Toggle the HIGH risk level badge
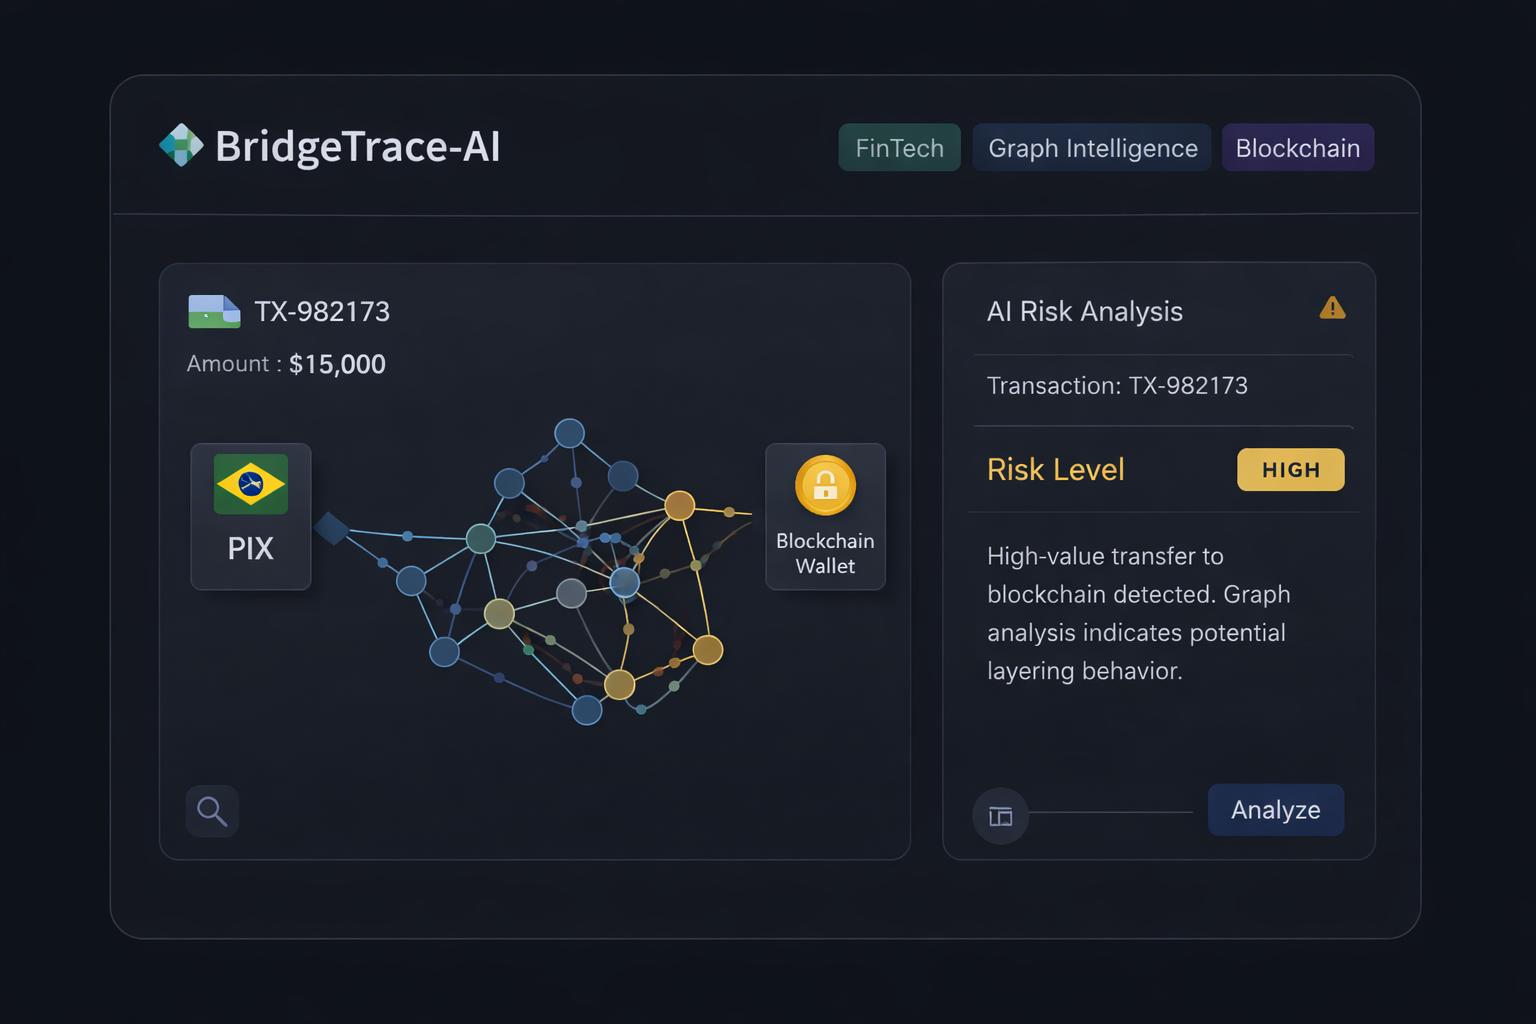Viewport: 1536px width, 1024px height. coord(1290,469)
